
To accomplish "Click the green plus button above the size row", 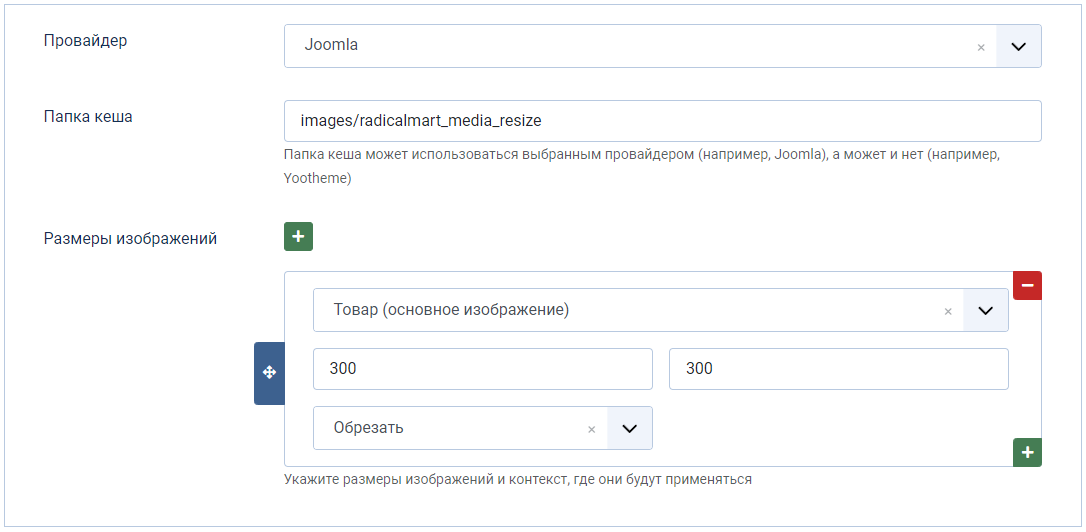I will 298,237.
